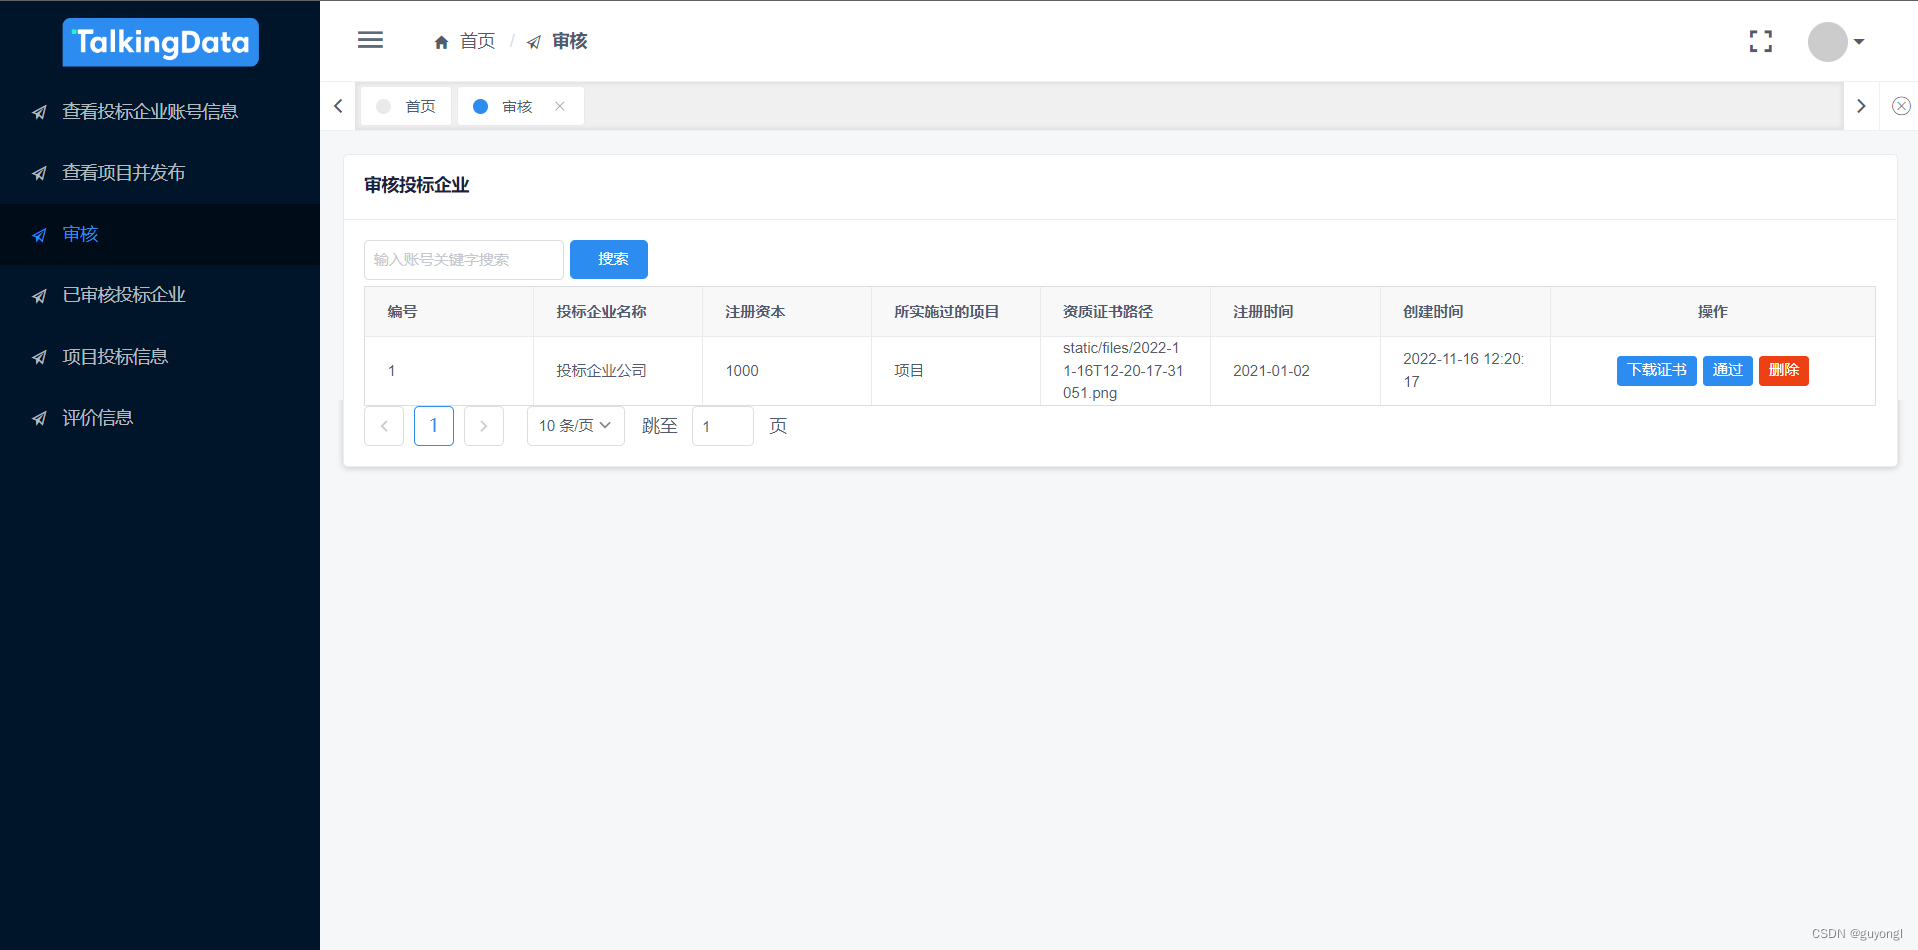This screenshot has width=1918, height=950.
Task: Switch to the 首页 tab
Action: [x=406, y=105]
